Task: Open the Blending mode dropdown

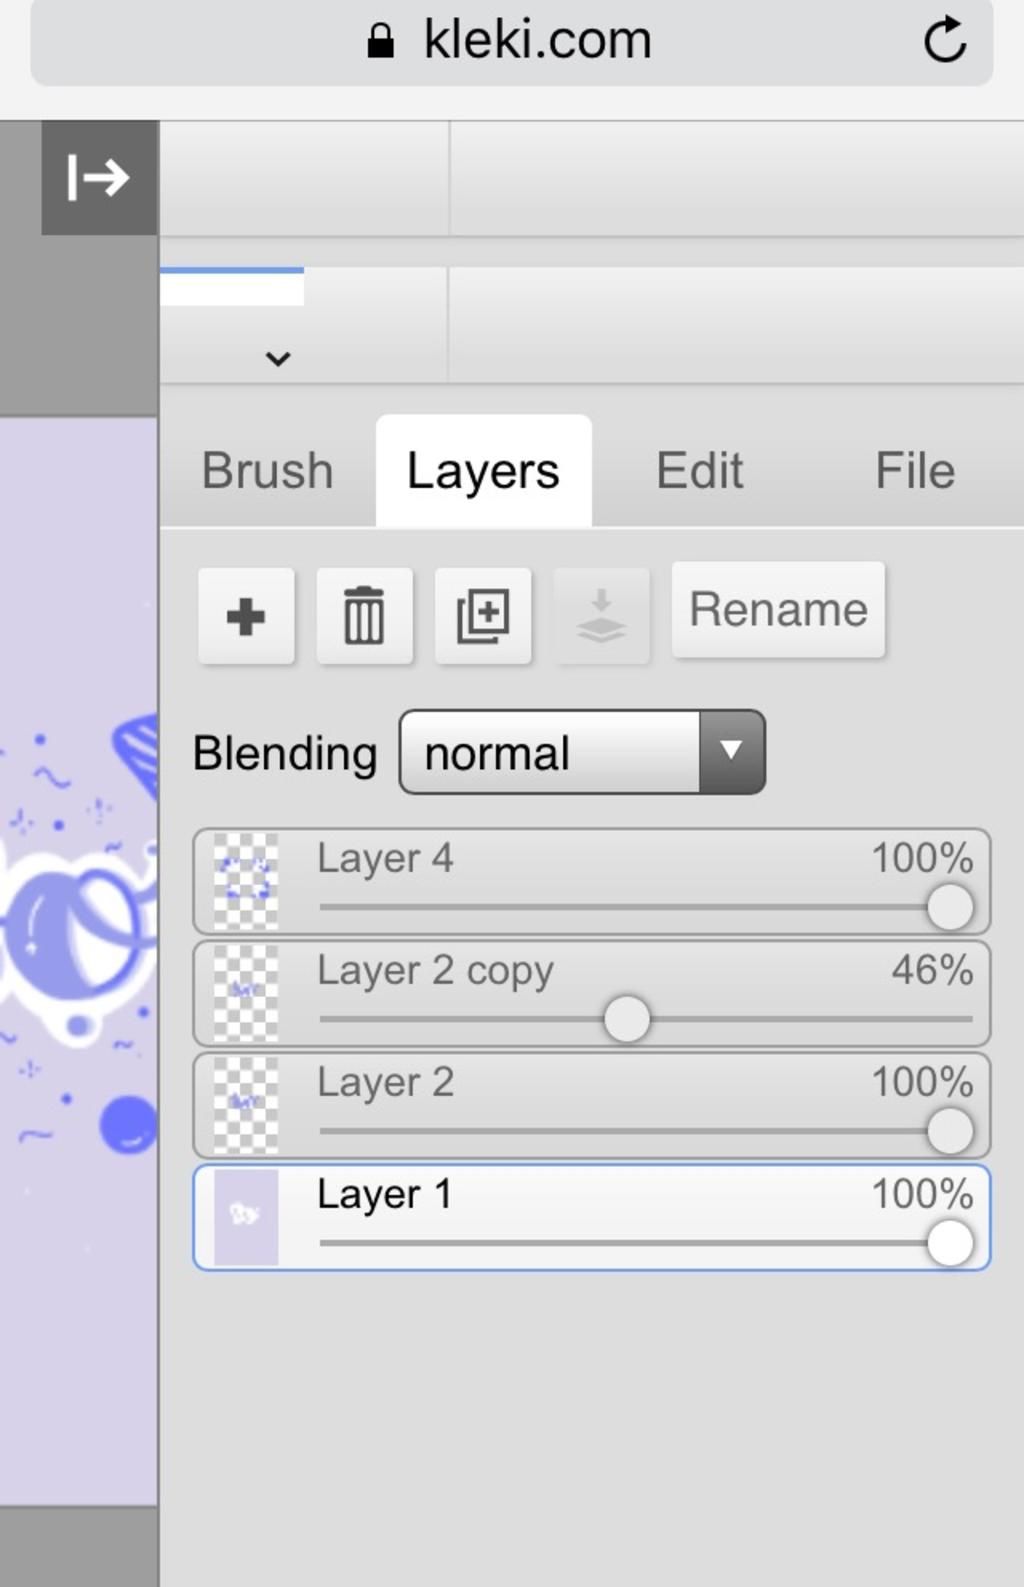Action: pyautogui.click(x=550, y=753)
